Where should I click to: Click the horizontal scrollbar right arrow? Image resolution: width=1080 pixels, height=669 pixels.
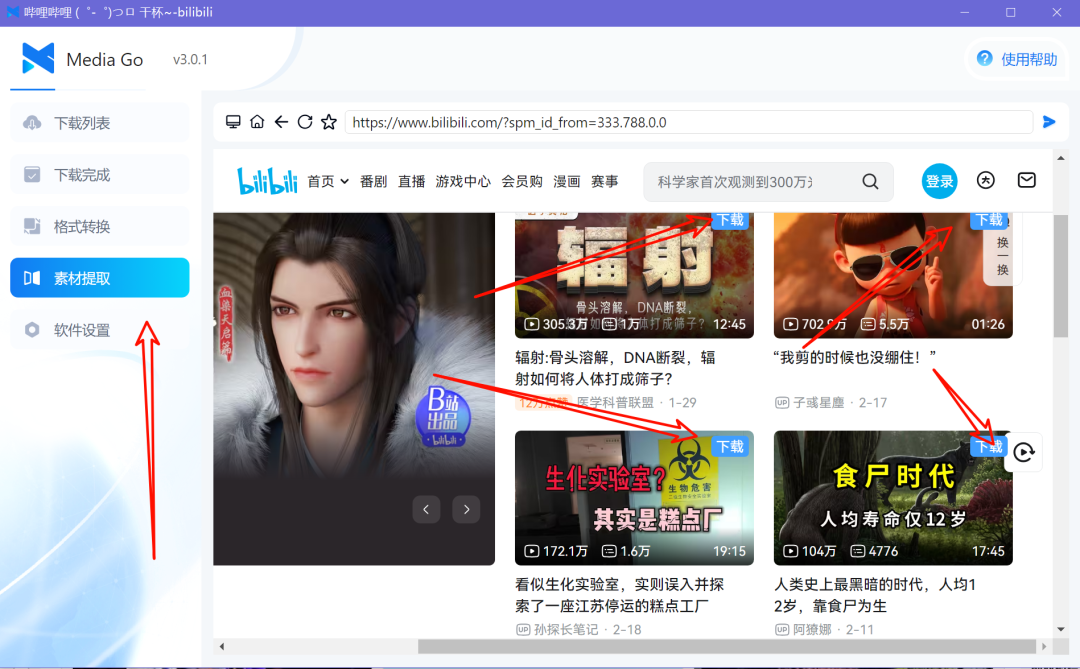[x=1044, y=646]
